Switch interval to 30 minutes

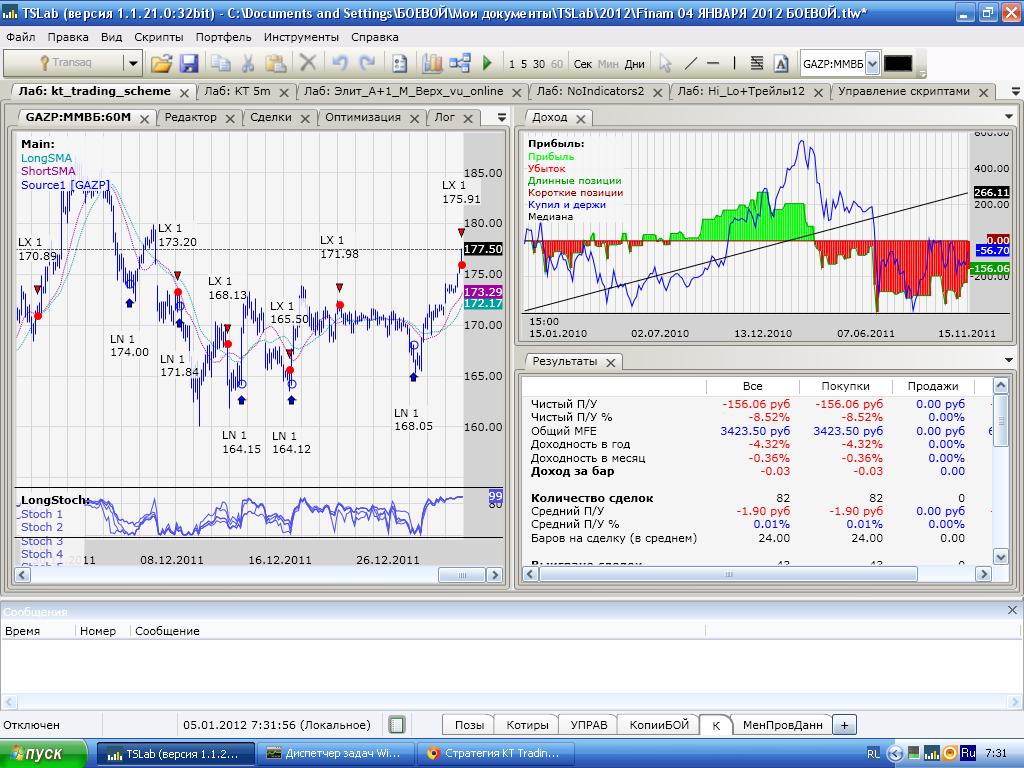pyautogui.click(x=539, y=64)
